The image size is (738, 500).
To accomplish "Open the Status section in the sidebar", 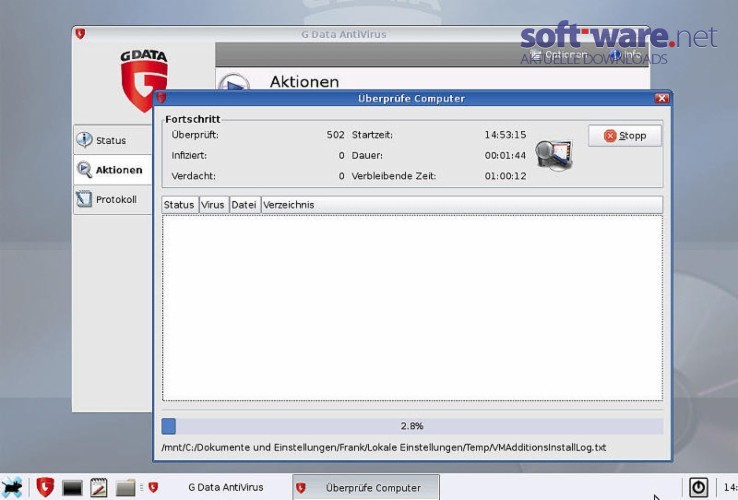I will coord(112,140).
